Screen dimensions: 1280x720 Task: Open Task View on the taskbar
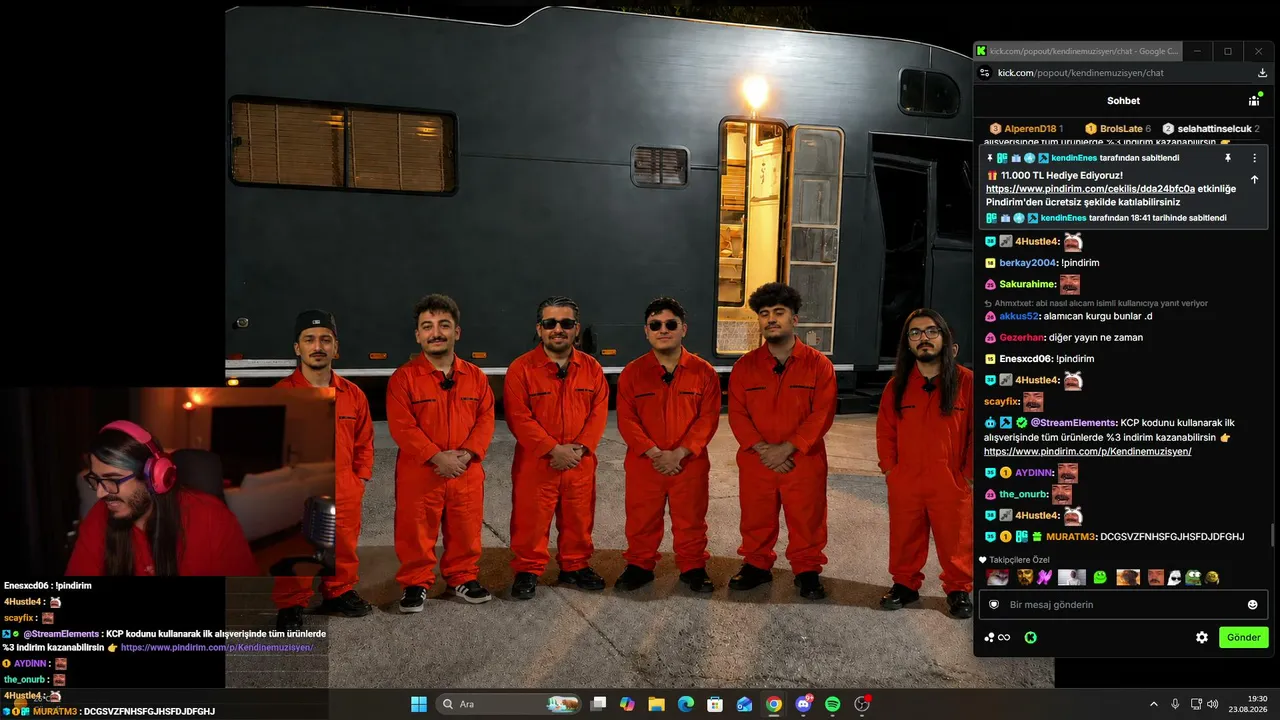point(598,704)
